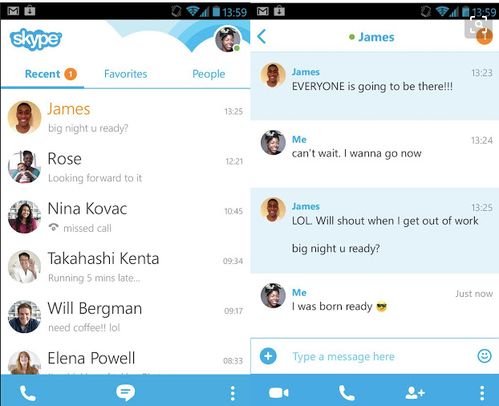Tap the Gmail icon in right status bar
The image size is (499, 406).
tap(263, 11)
